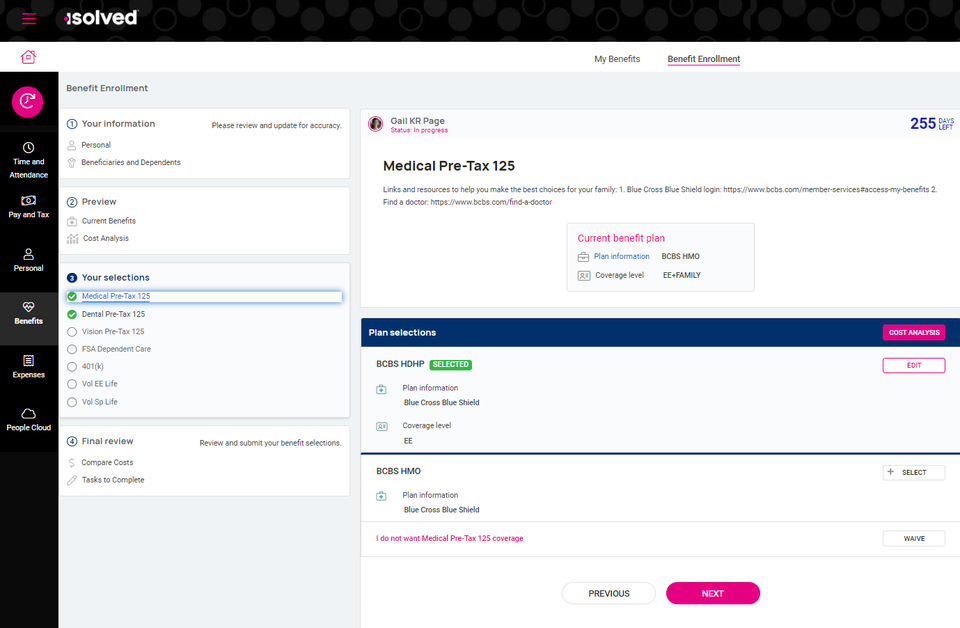The height and width of the screenshot is (628, 960).
Task: Open the hamburger menu icon
Action: [x=29, y=18]
